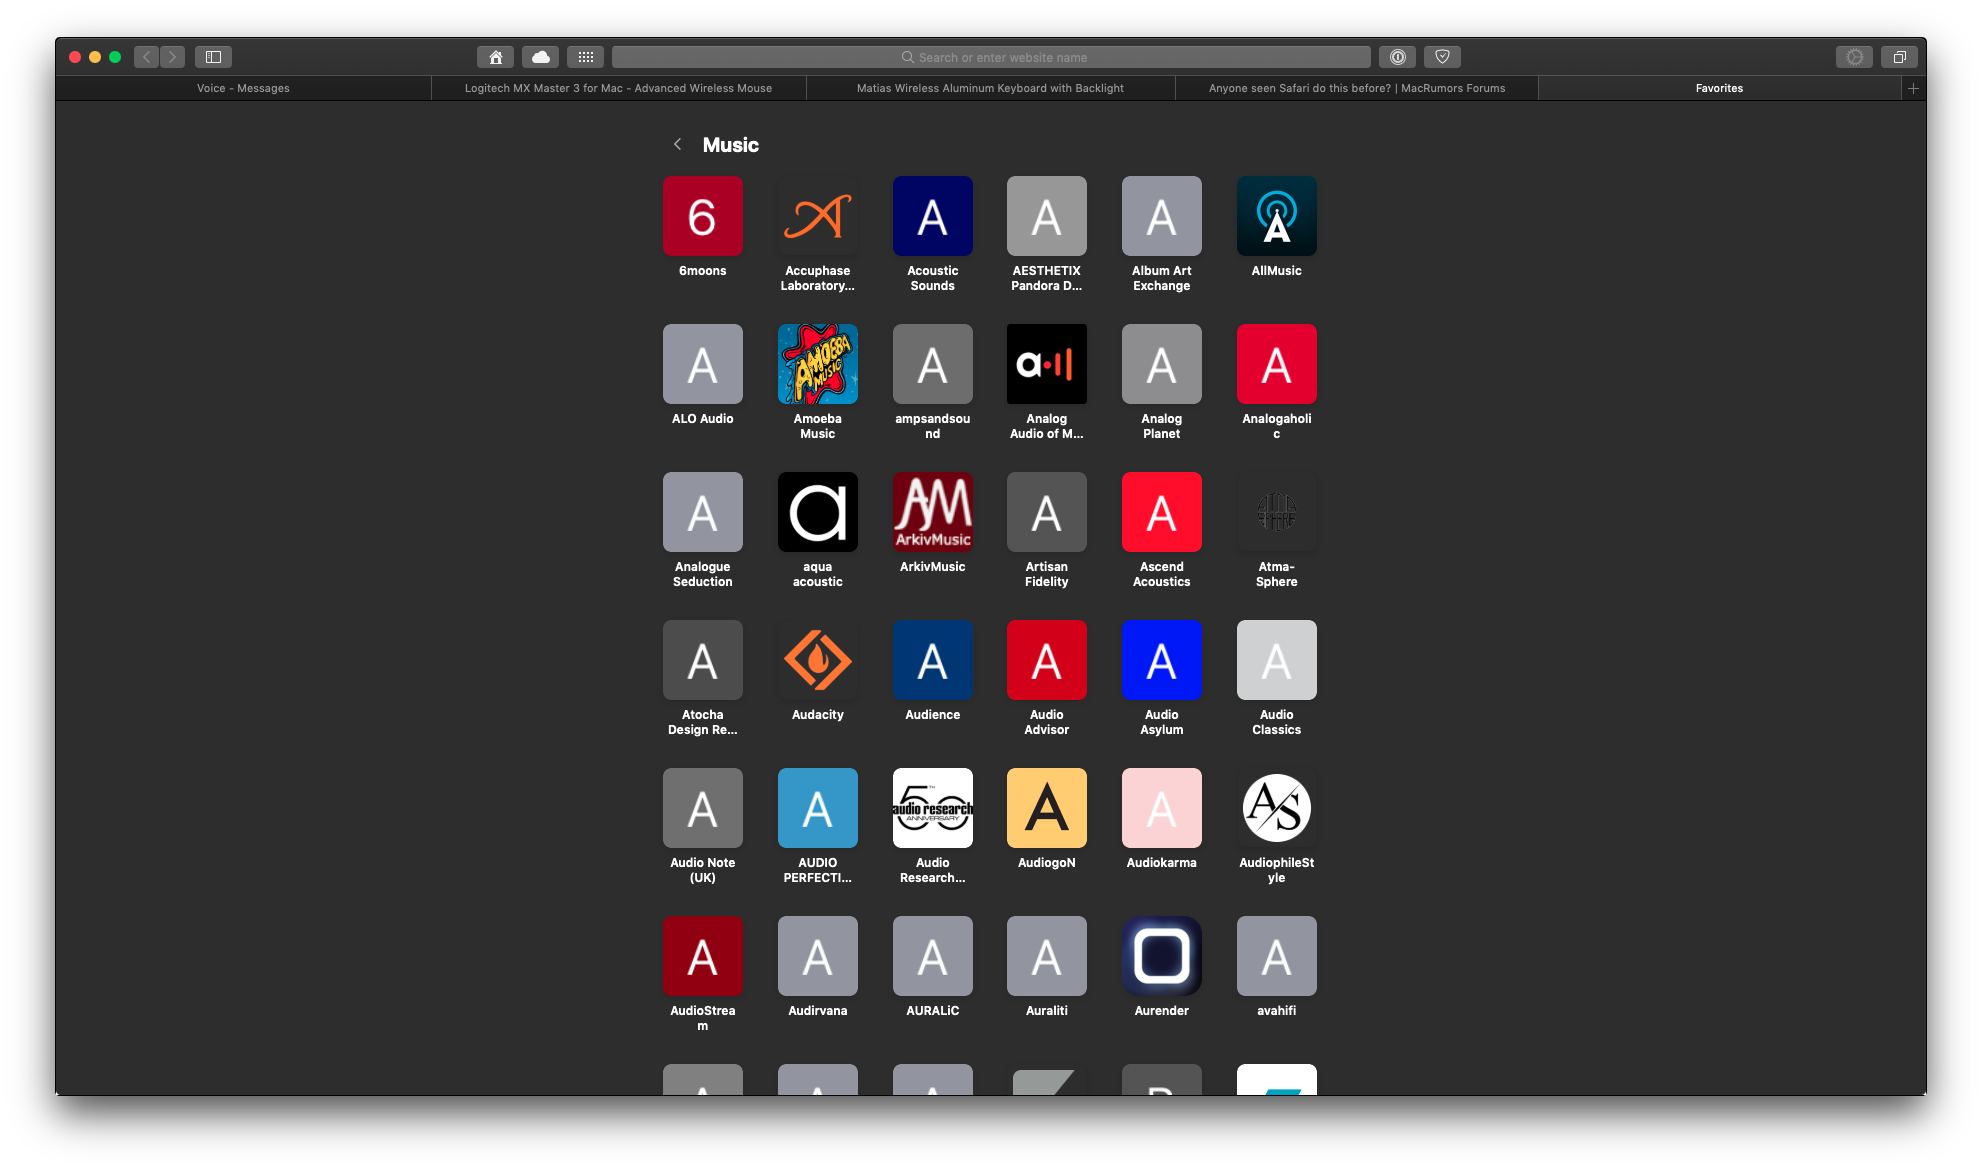Open the avahifi favorite

(x=1276, y=956)
